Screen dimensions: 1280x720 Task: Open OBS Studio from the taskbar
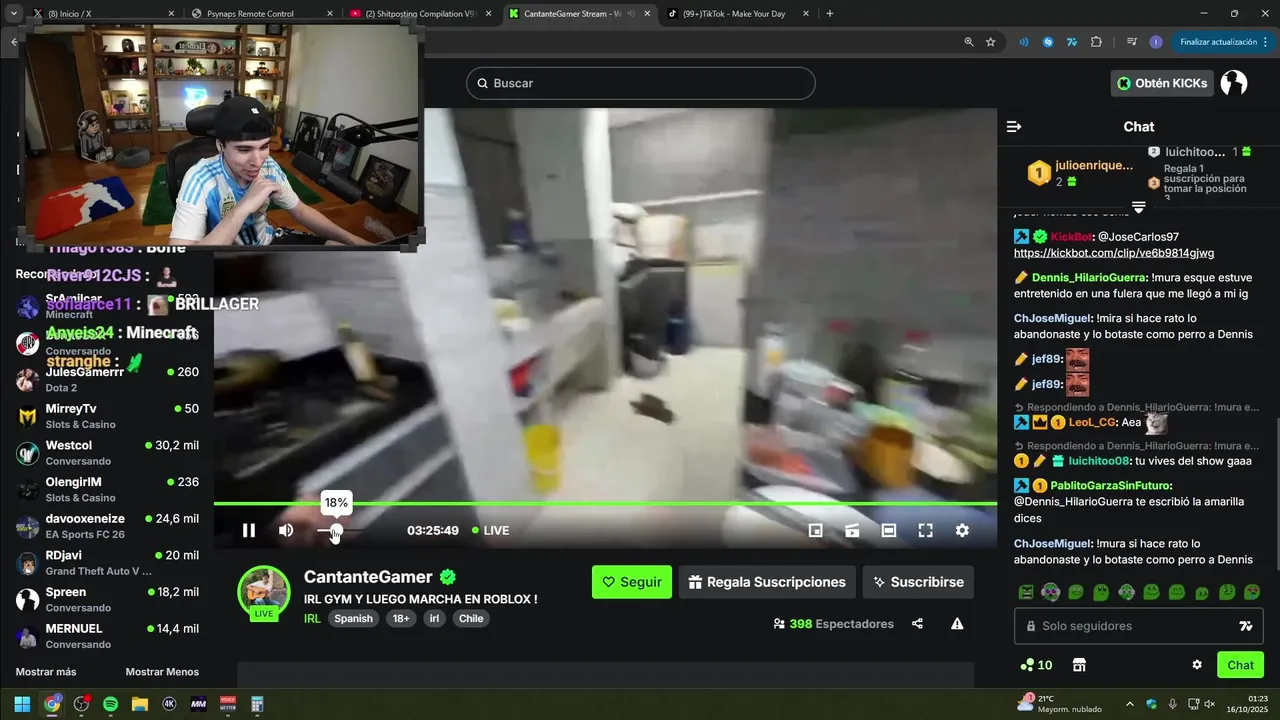point(81,704)
